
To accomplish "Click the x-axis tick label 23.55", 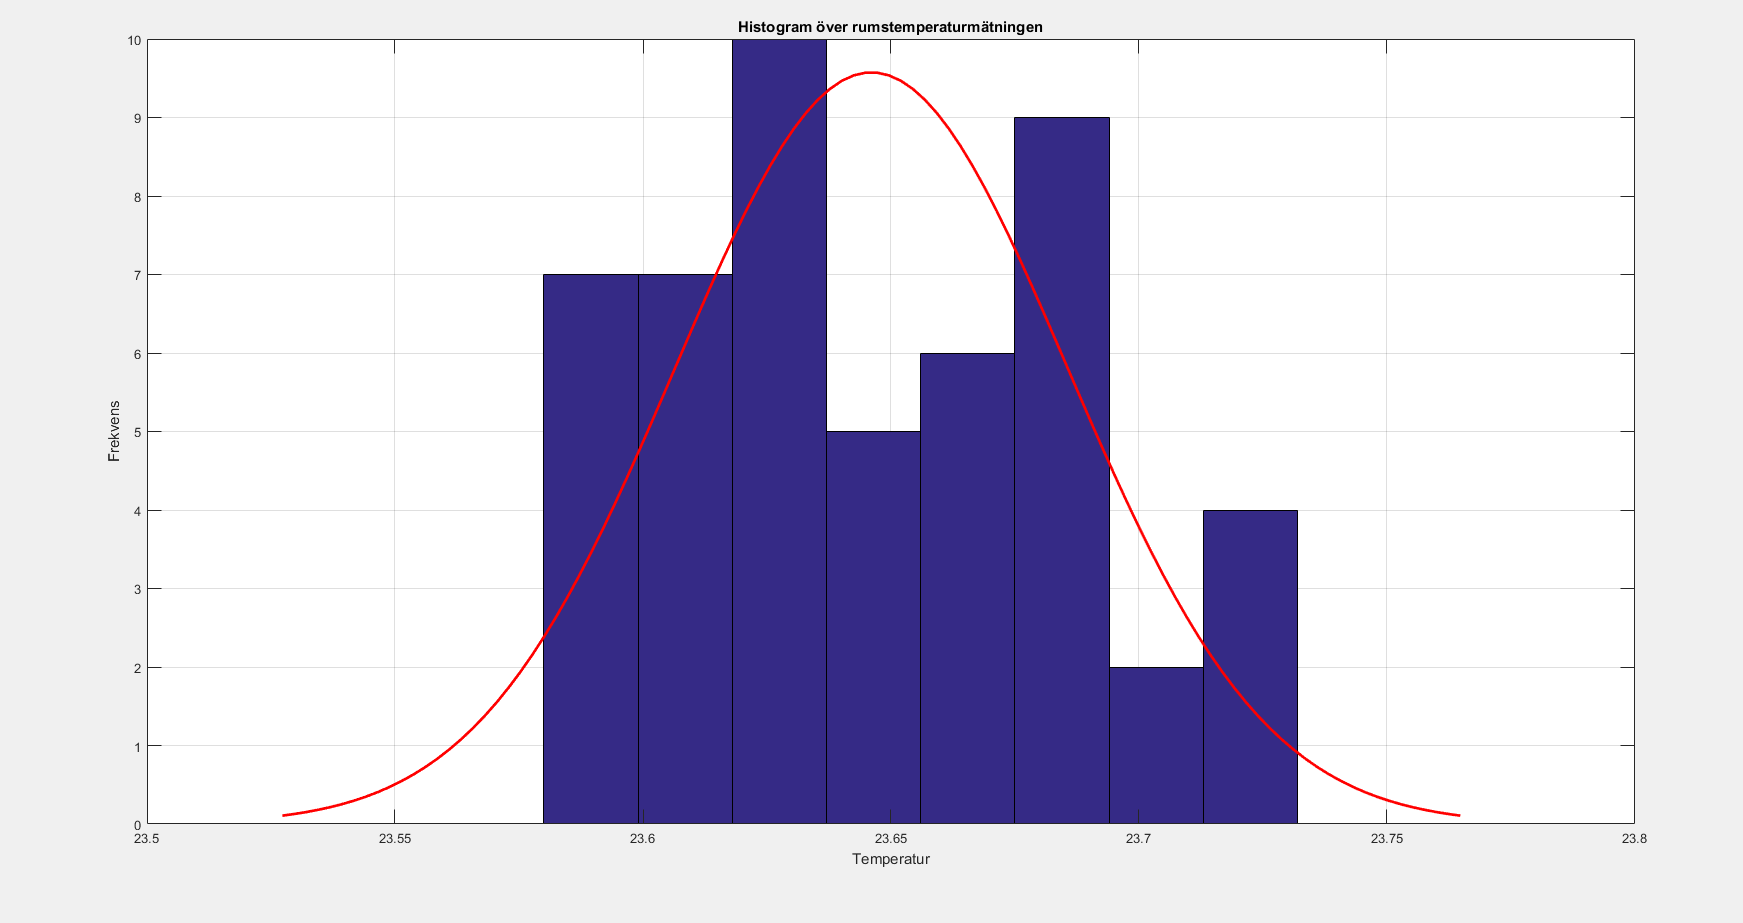I will click(x=394, y=839).
